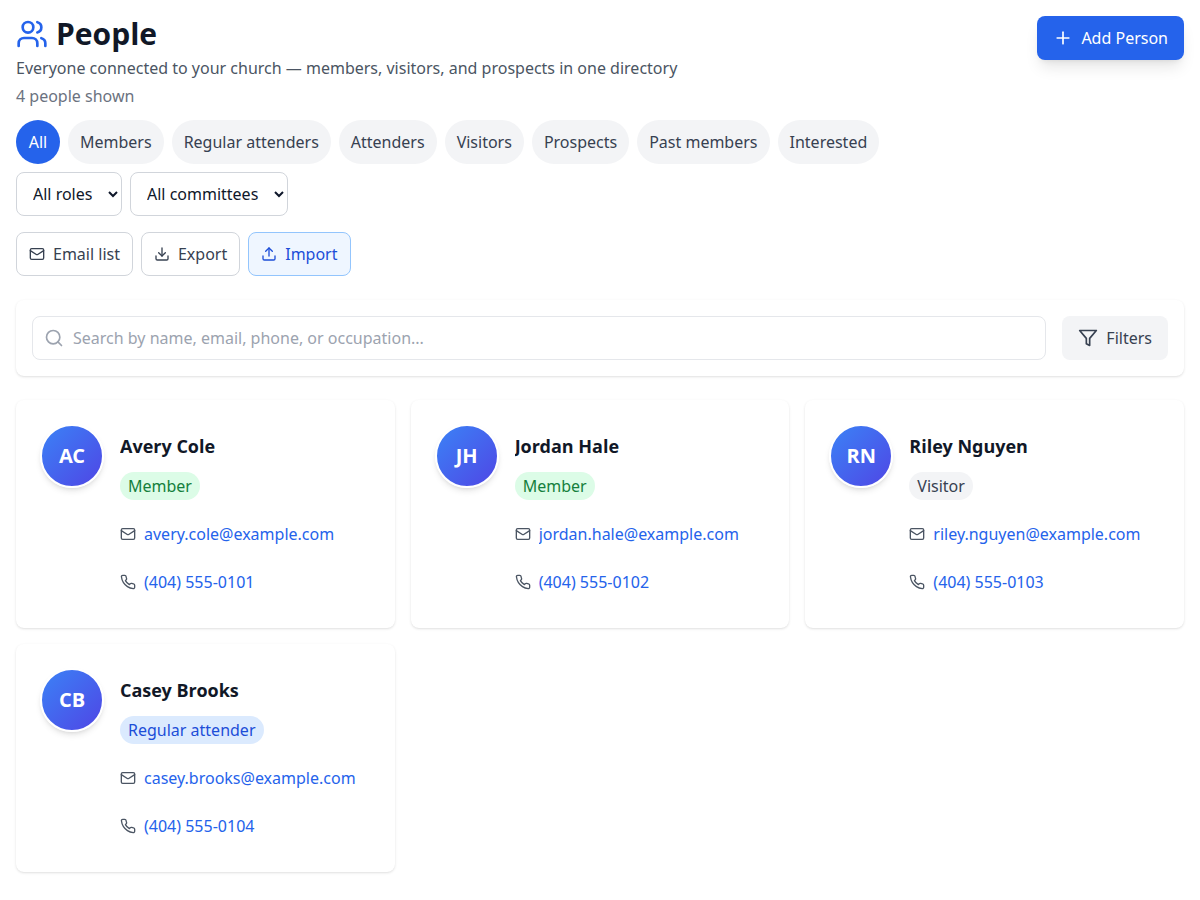Switch to the Attenders filter

(388, 142)
